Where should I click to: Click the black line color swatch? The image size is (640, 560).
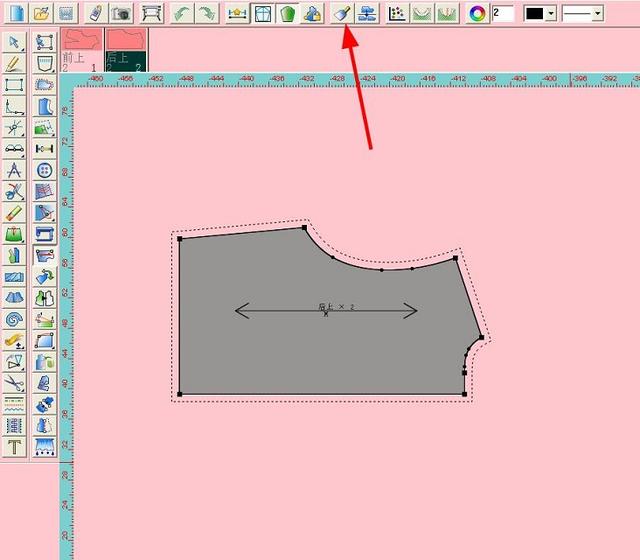tap(535, 13)
